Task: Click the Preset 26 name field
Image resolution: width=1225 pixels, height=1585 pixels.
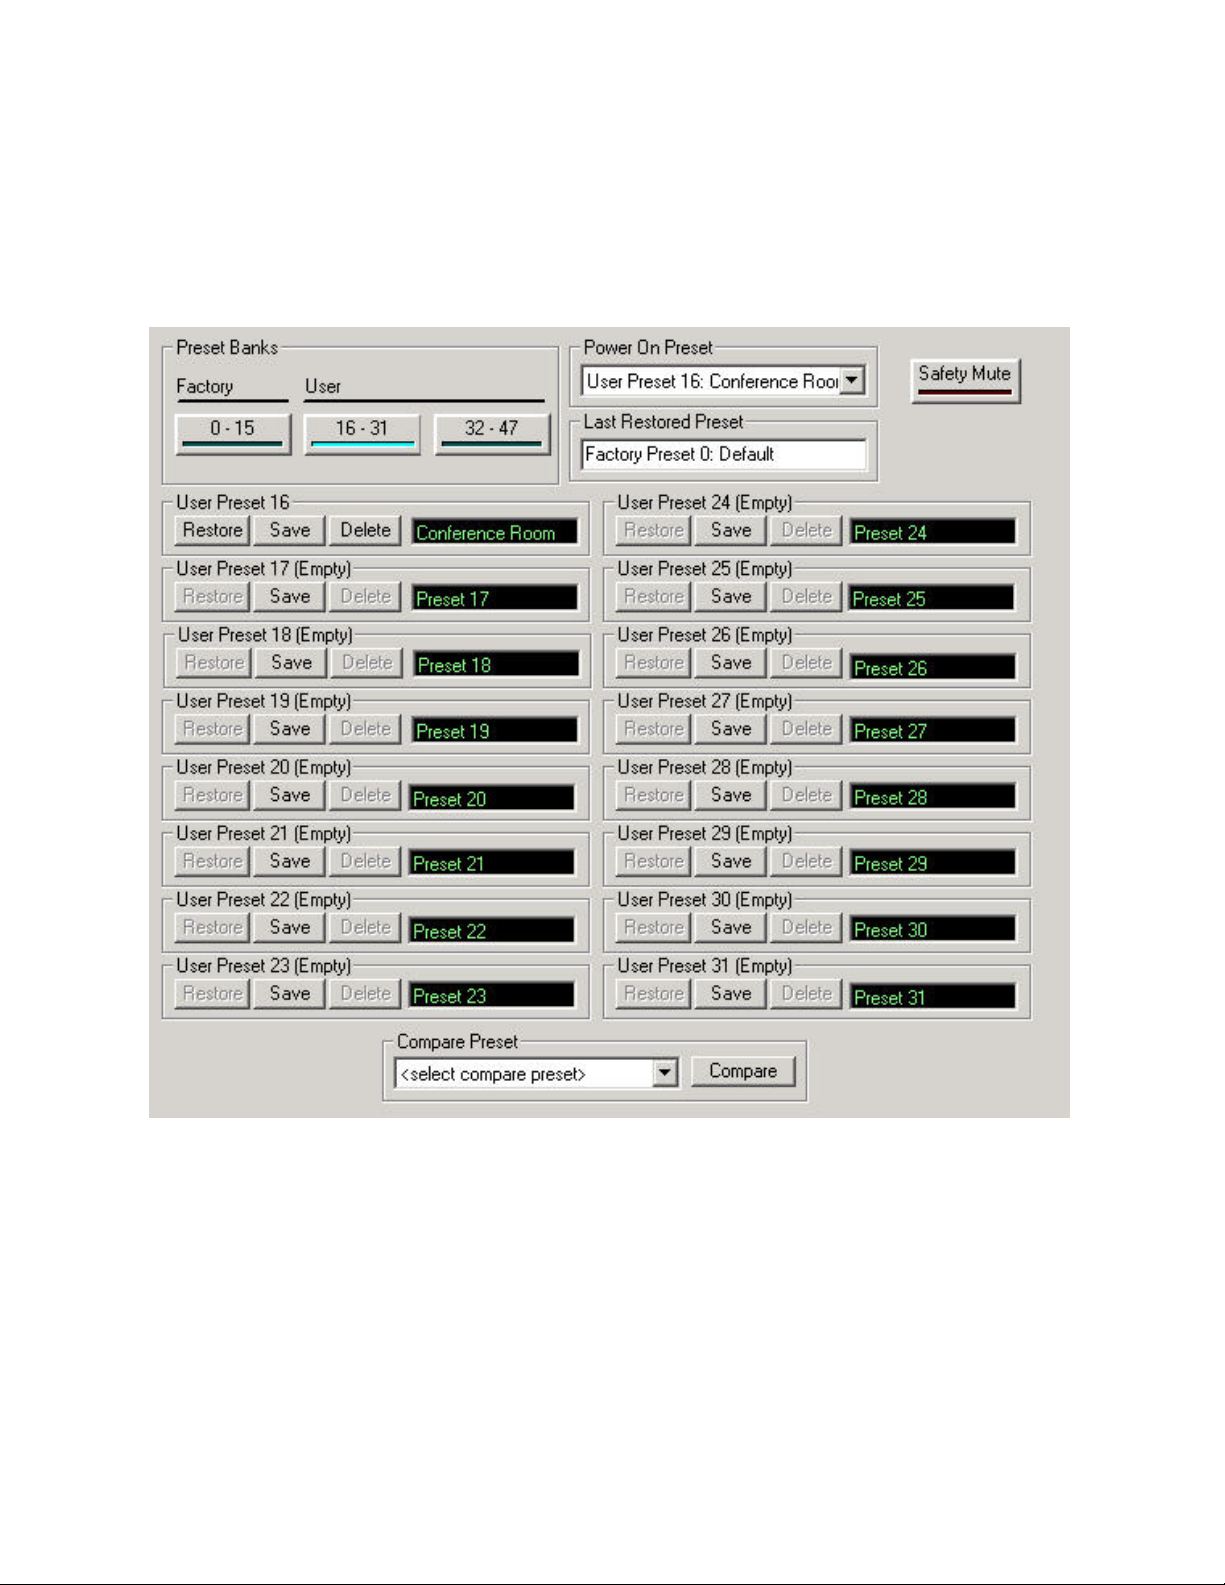Action: tap(933, 667)
